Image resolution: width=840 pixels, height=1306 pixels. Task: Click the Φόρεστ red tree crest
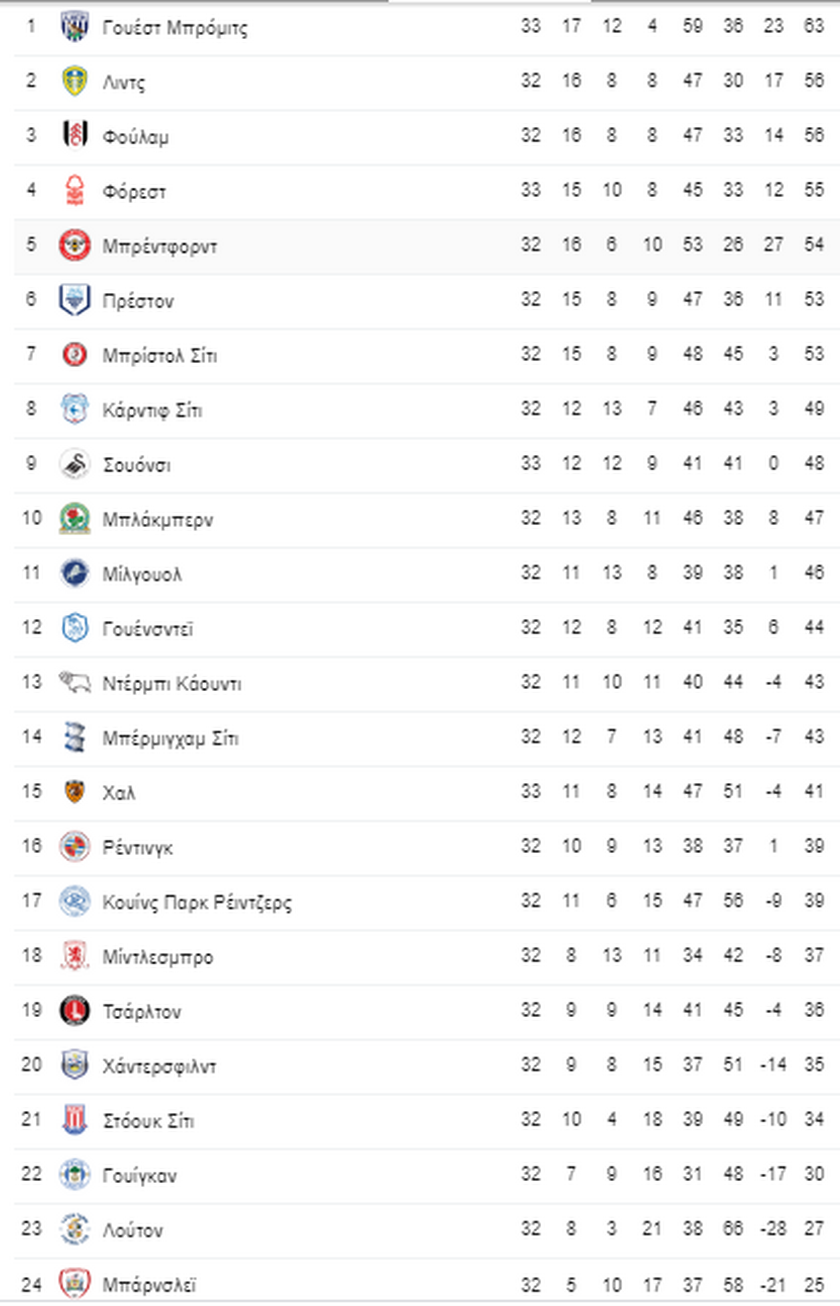[75, 190]
